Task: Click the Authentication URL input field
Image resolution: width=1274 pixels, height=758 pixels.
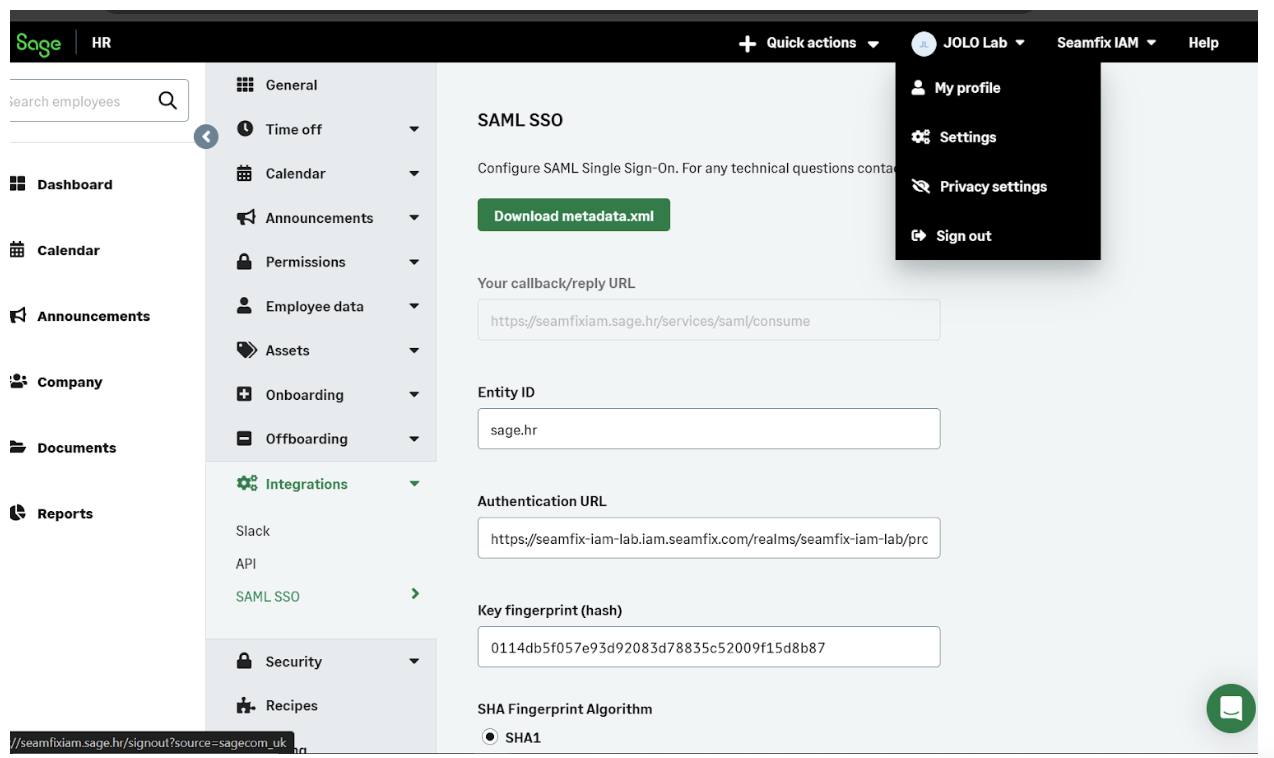Action: point(709,537)
